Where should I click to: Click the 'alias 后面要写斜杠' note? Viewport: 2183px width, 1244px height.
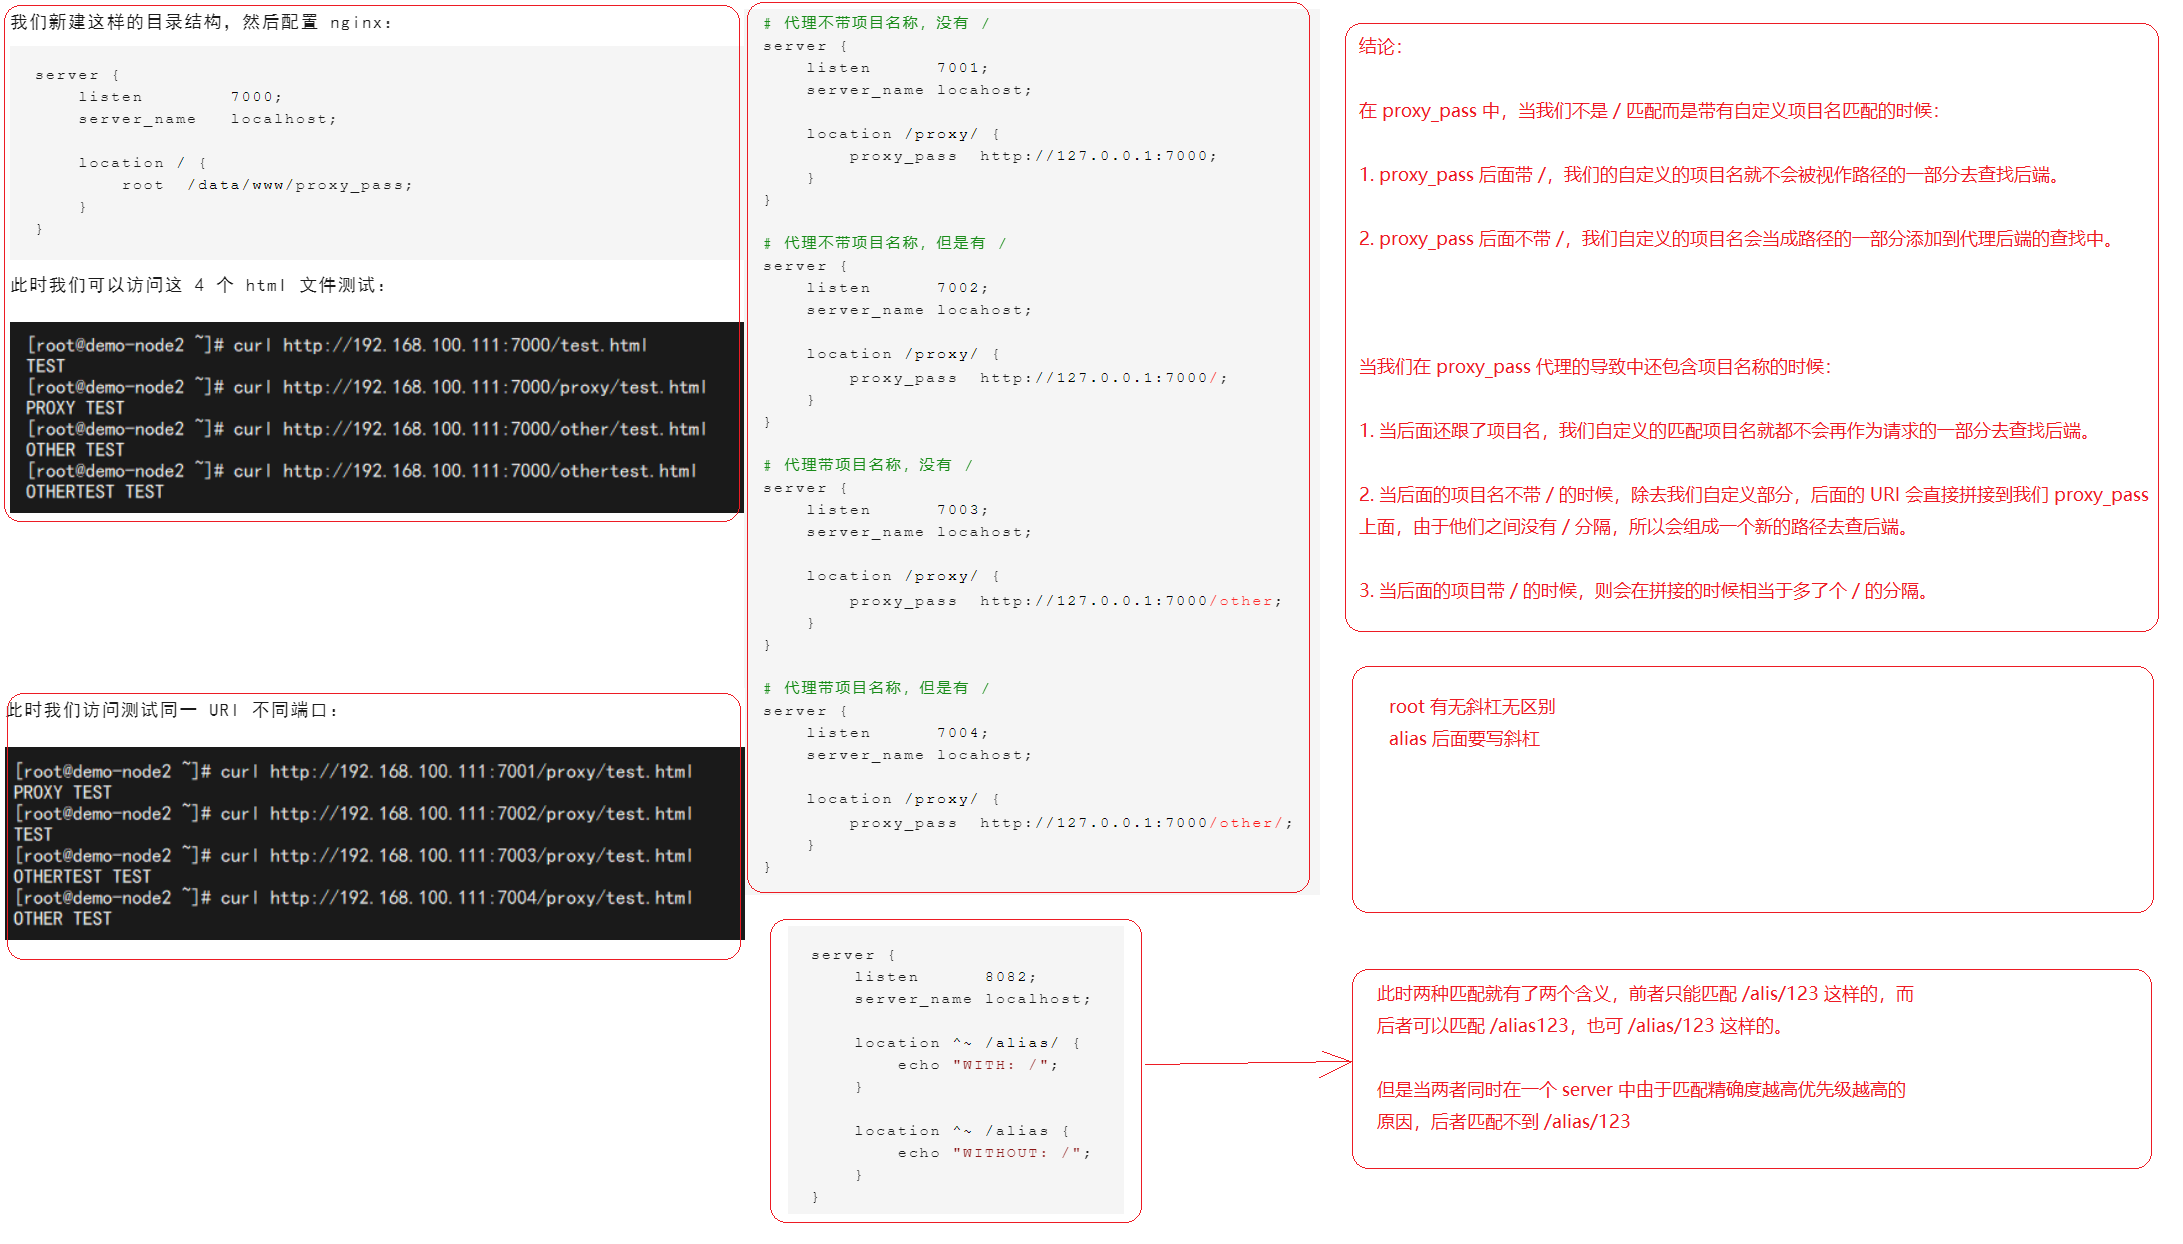(1463, 739)
